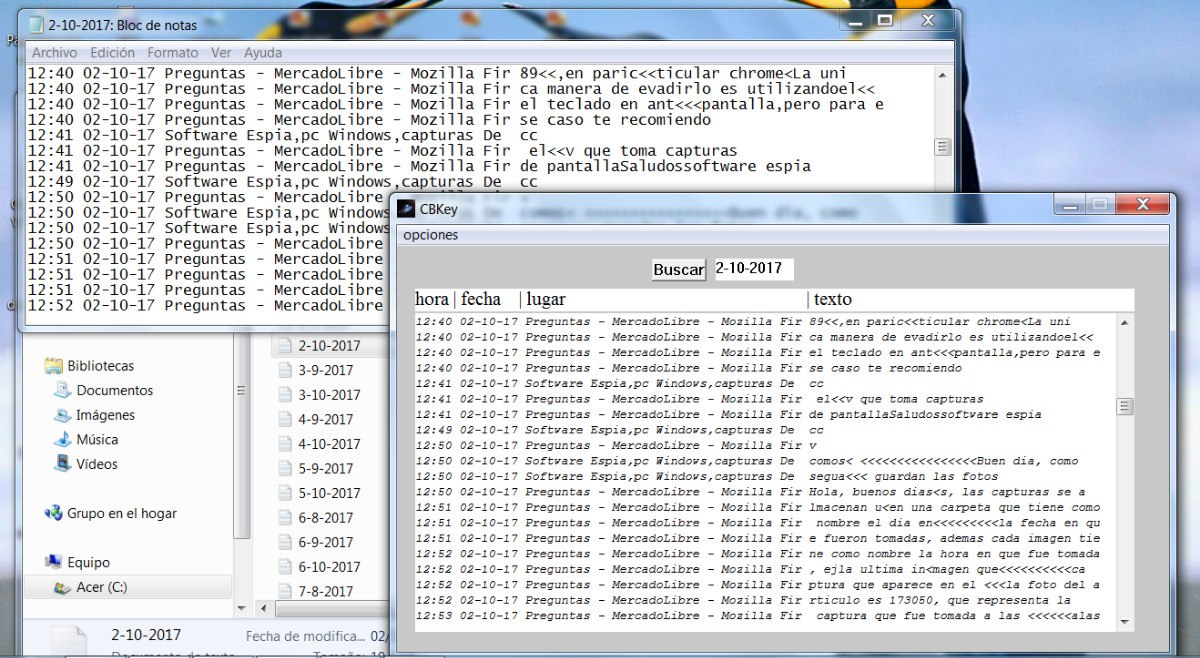Click the Bibliotecas folder icon
The width and height of the screenshot is (1200, 658).
point(54,366)
